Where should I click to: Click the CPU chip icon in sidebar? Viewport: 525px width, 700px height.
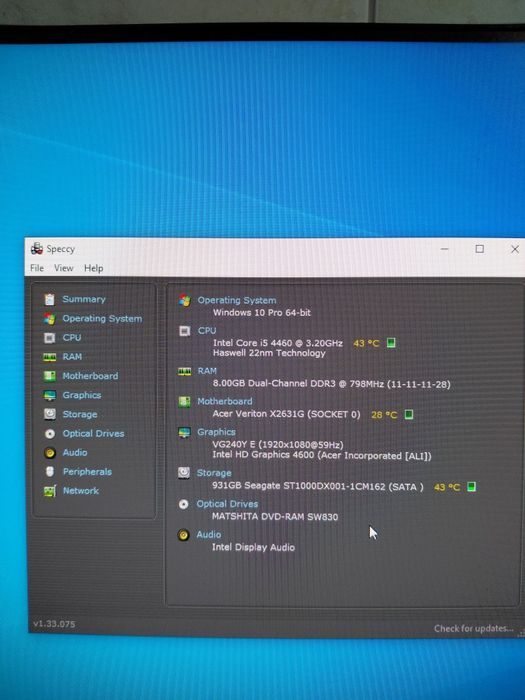(x=50, y=338)
